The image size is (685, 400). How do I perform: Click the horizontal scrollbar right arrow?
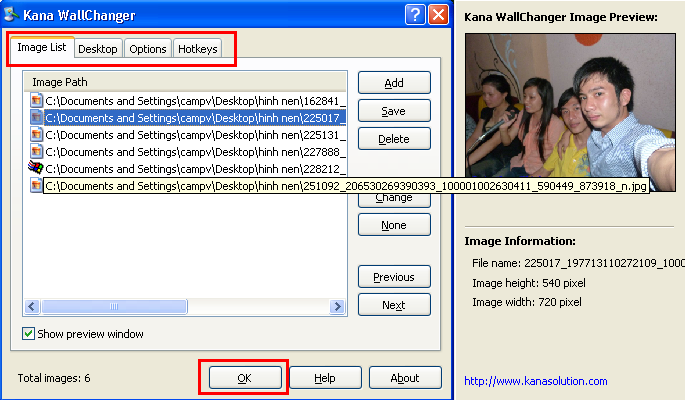337,306
